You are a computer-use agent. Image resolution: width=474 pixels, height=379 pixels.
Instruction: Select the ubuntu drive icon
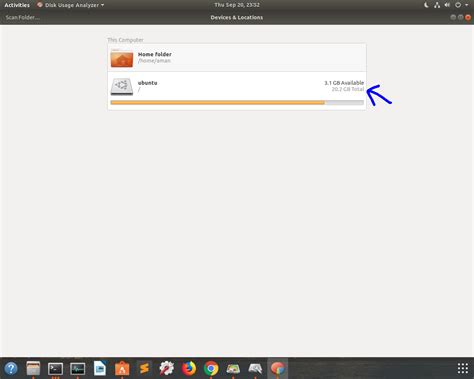(122, 87)
